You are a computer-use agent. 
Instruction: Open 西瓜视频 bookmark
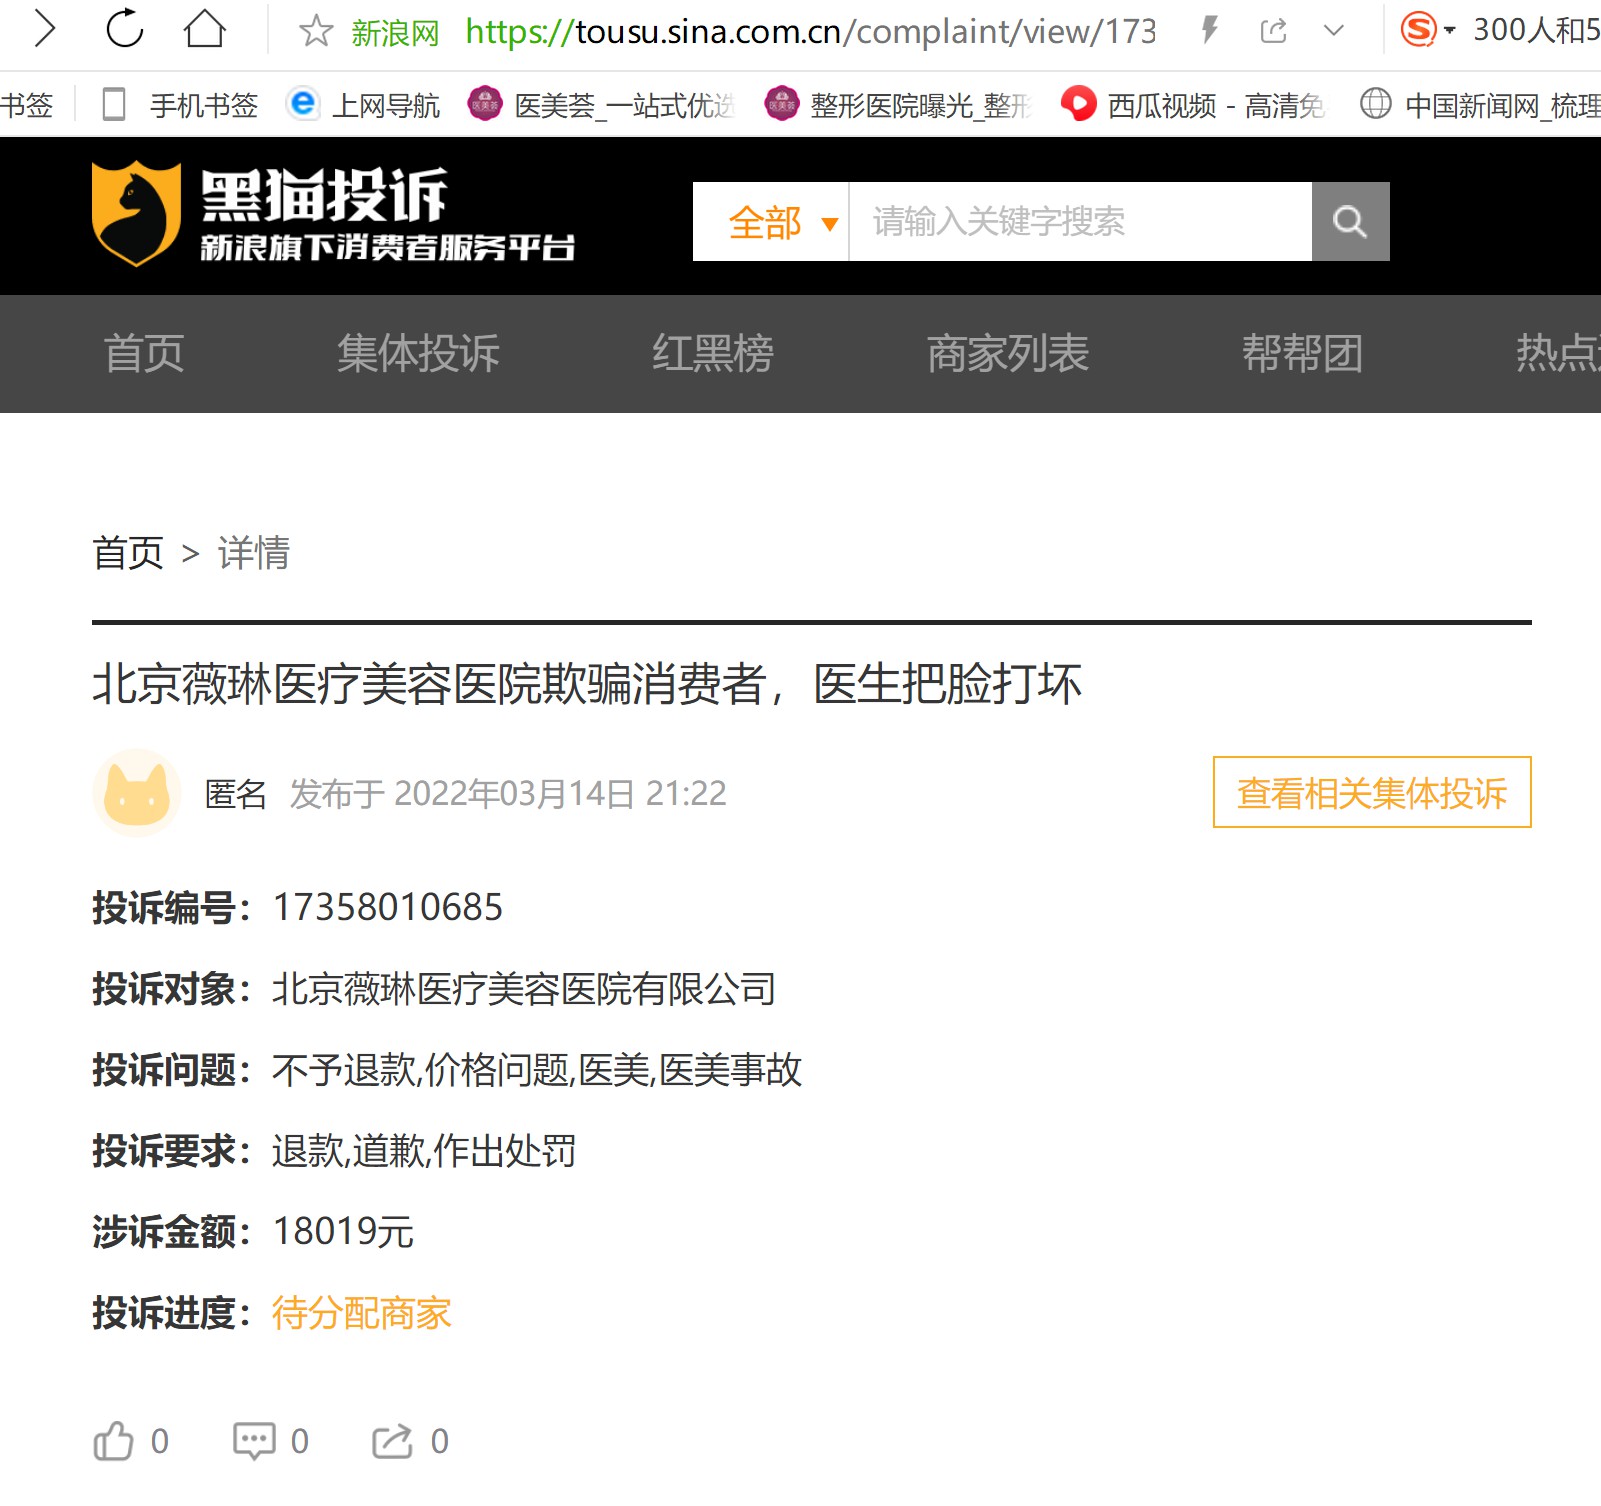point(1193,104)
